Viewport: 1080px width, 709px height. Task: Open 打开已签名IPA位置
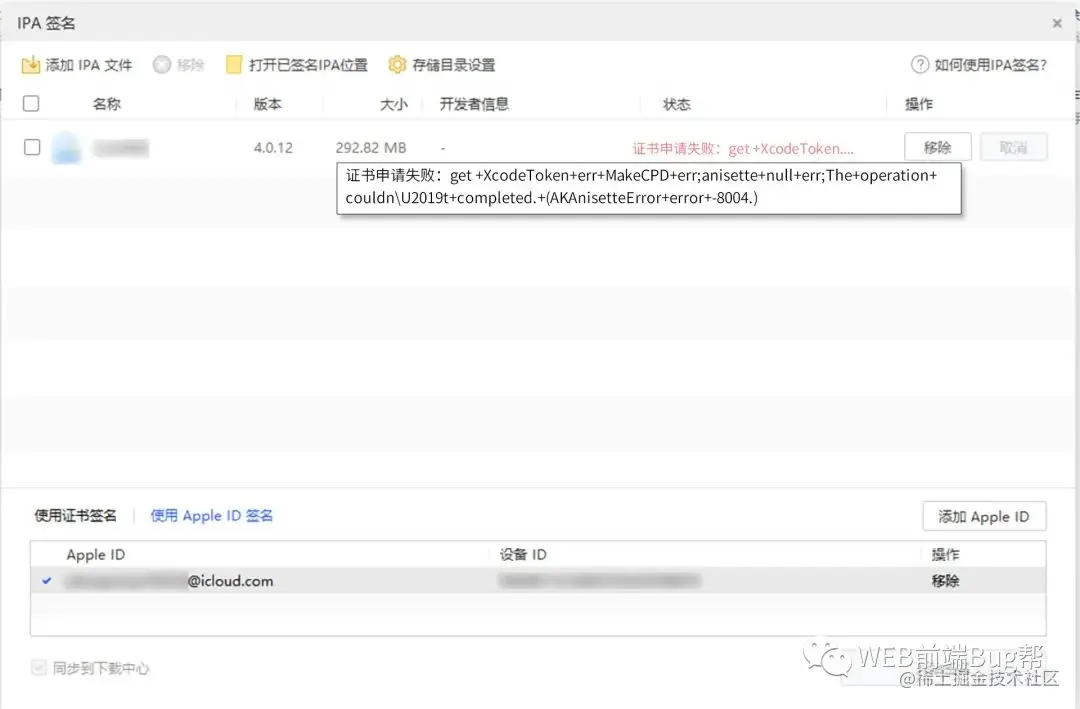click(308, 65)
